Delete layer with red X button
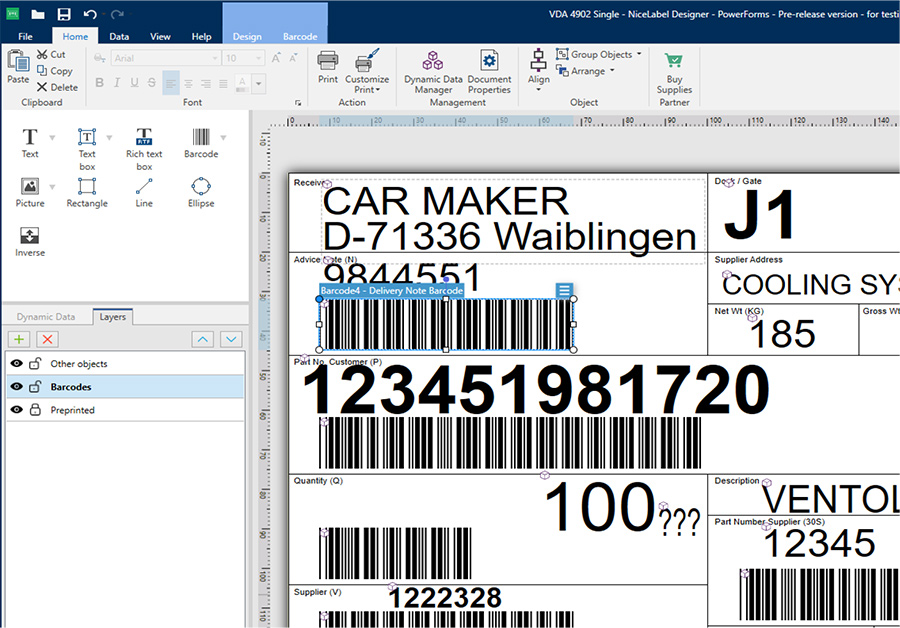 coord(47,339)
